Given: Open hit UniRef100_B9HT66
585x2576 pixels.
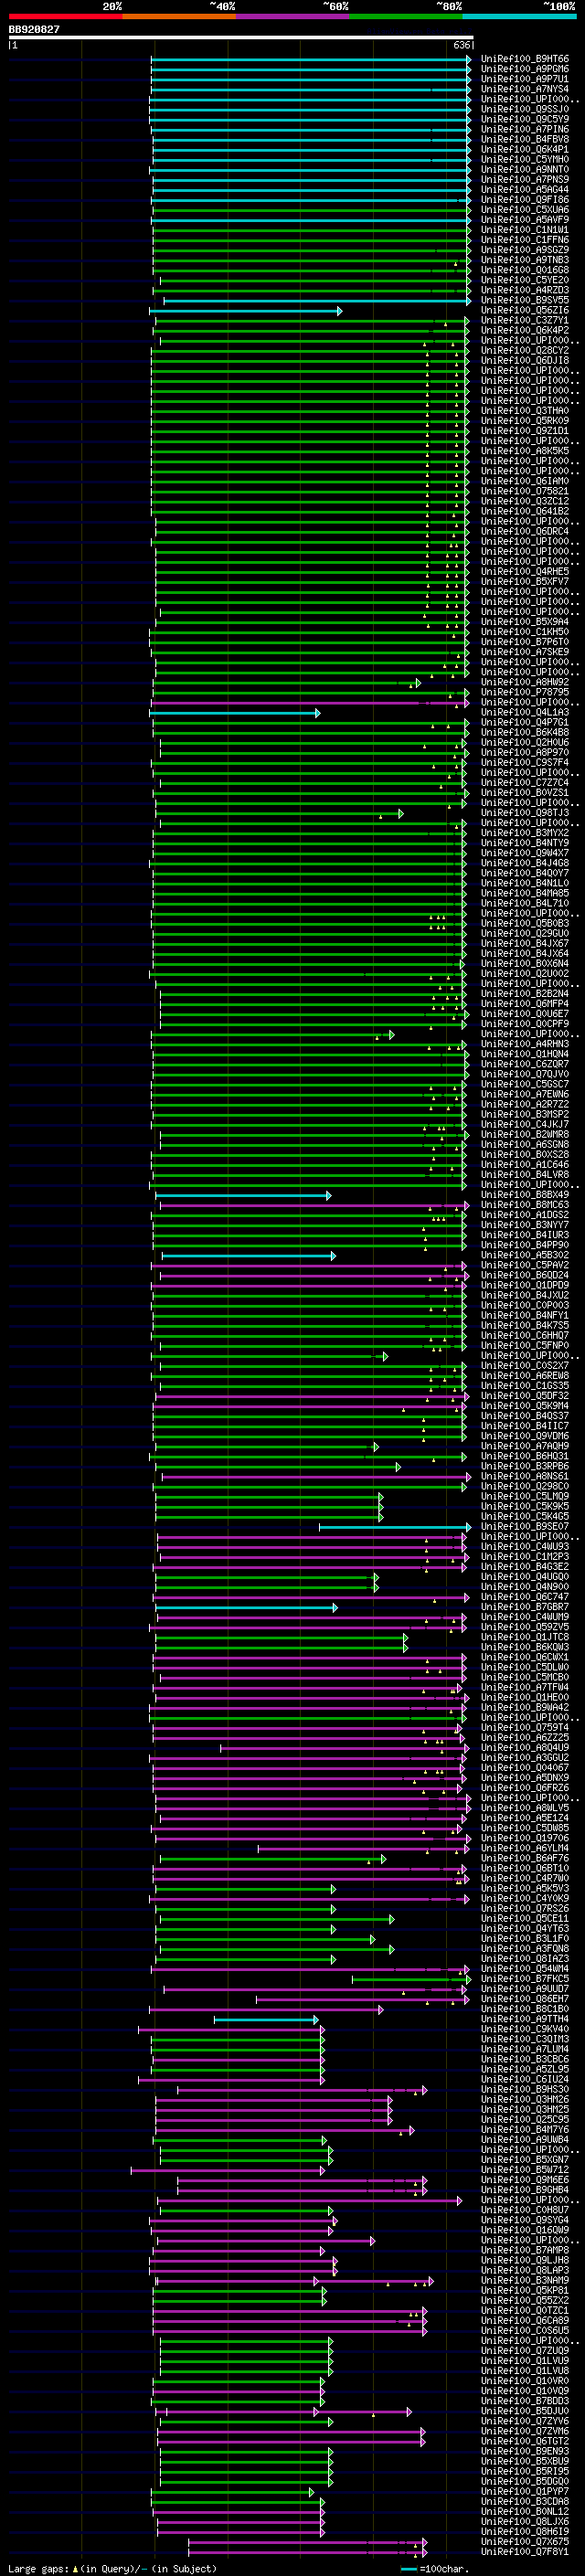Looking at the screenshot, I should [524, 60].
